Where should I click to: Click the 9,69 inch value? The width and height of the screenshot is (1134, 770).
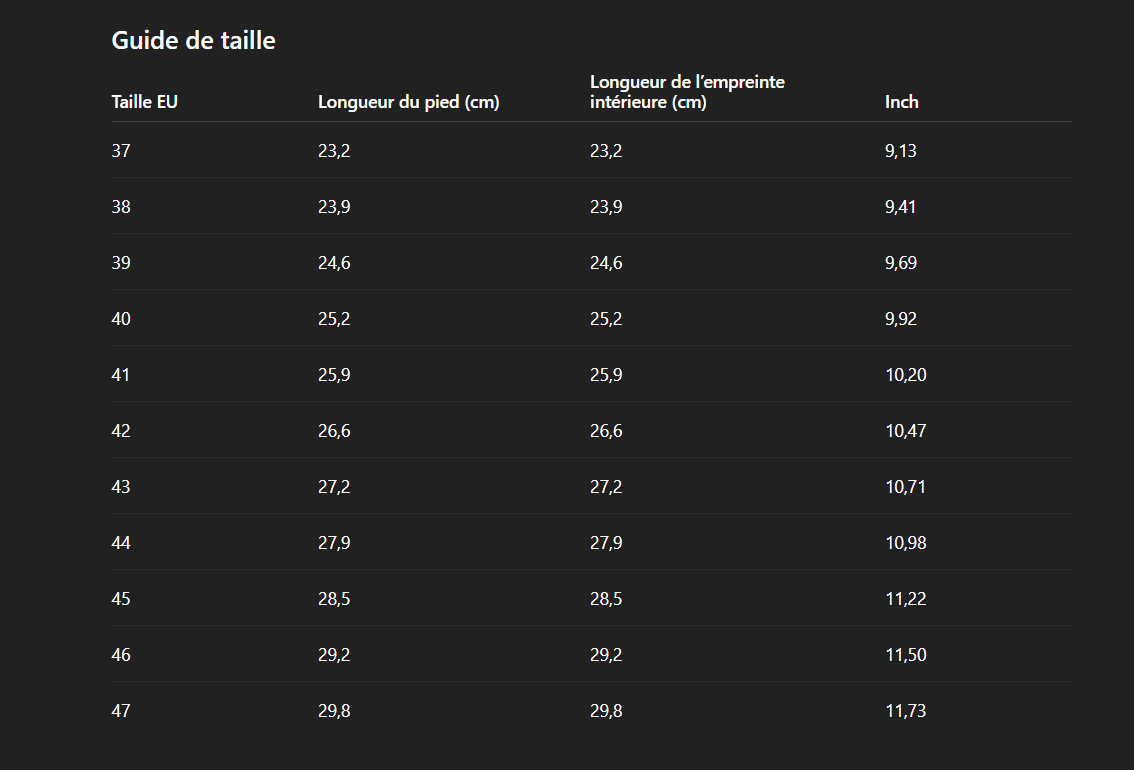[x=900, y=263]
